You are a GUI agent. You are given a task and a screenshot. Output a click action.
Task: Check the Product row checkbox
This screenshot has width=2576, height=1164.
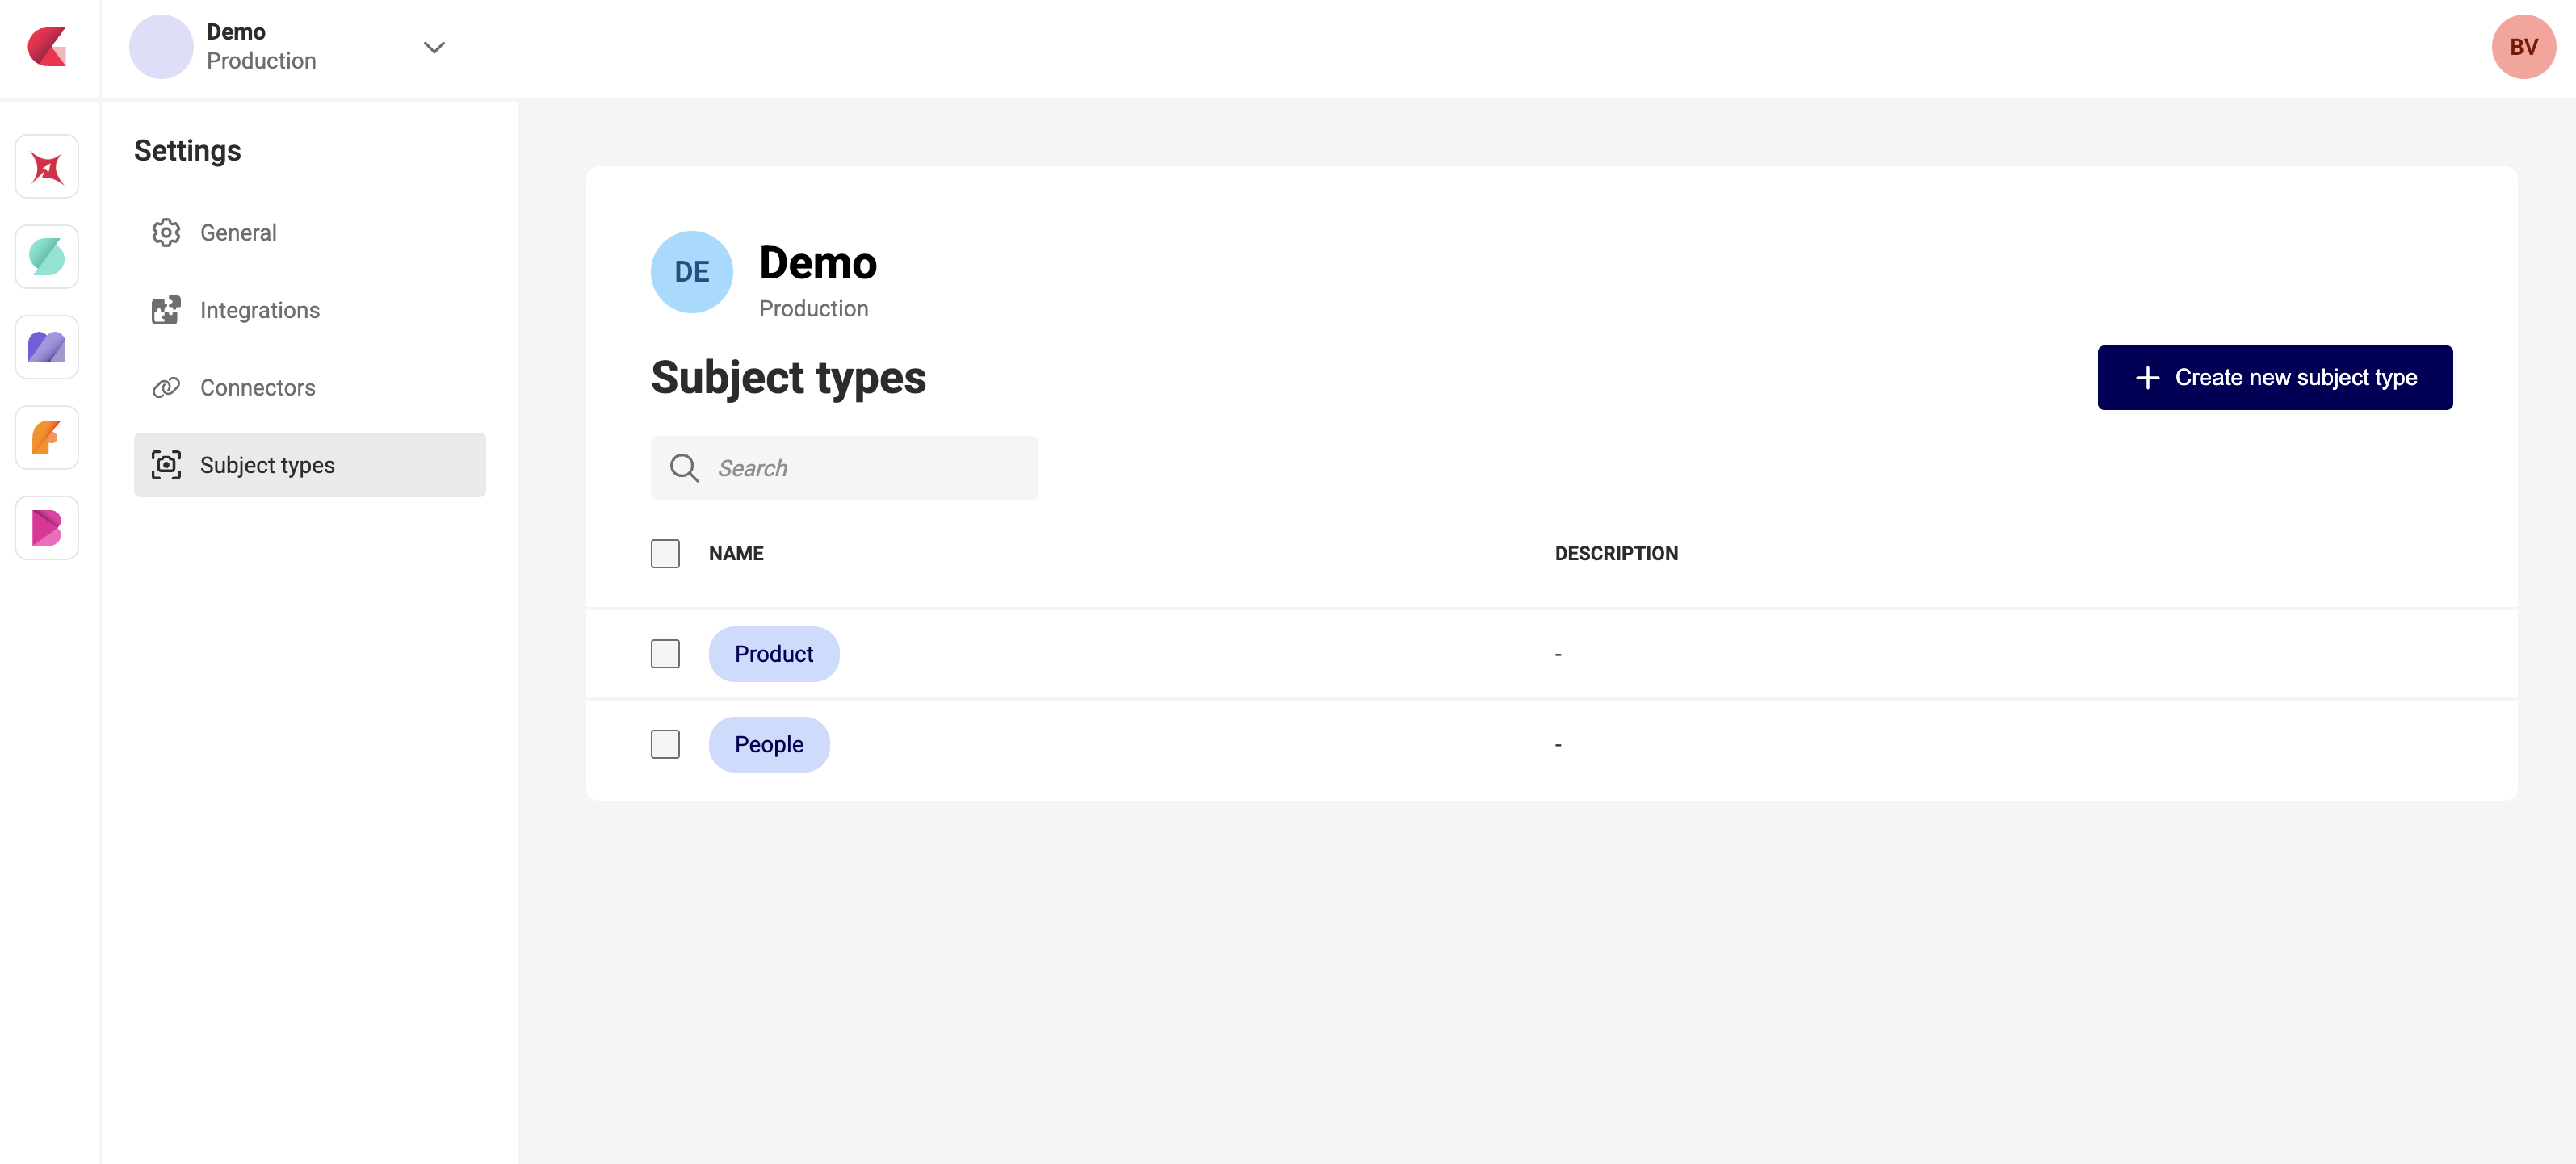(665, 653)
